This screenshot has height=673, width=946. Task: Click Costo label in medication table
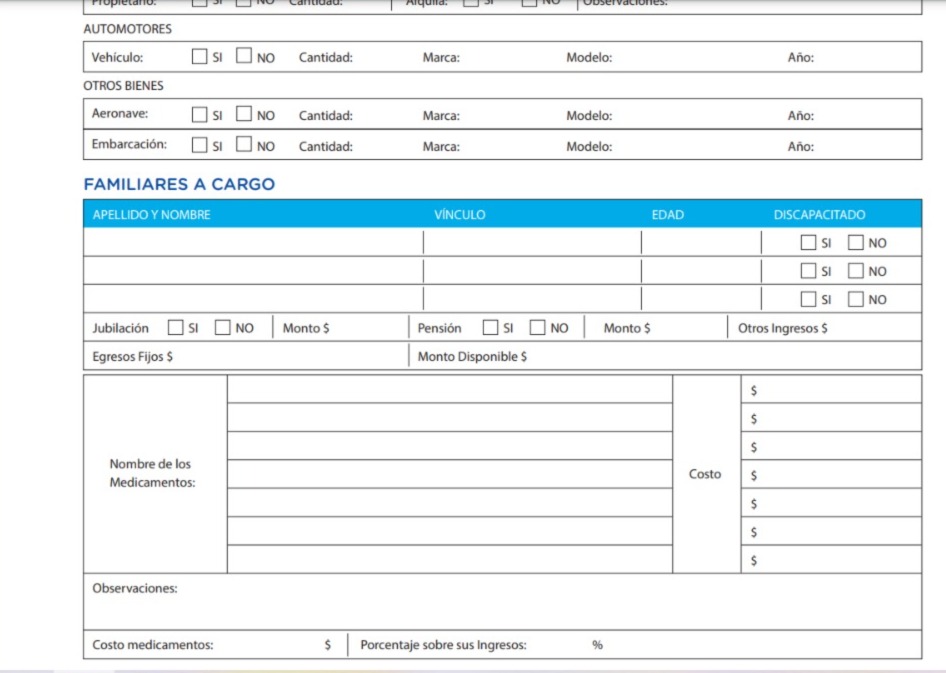(705, 474)
